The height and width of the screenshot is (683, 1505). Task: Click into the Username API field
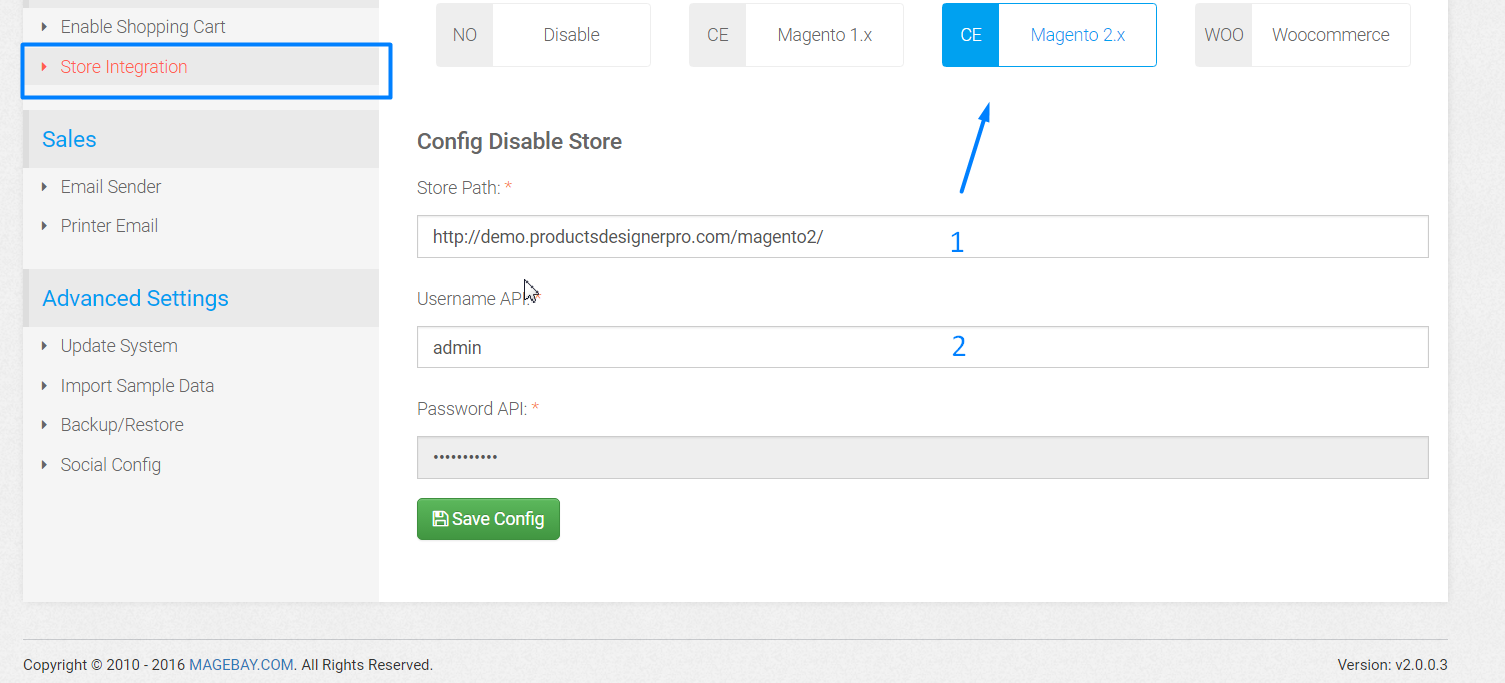tap(922, 347)
